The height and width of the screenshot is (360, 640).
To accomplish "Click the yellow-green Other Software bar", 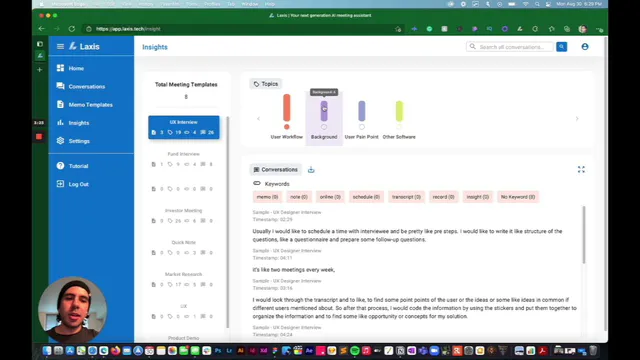I will (x=399, y=111).
